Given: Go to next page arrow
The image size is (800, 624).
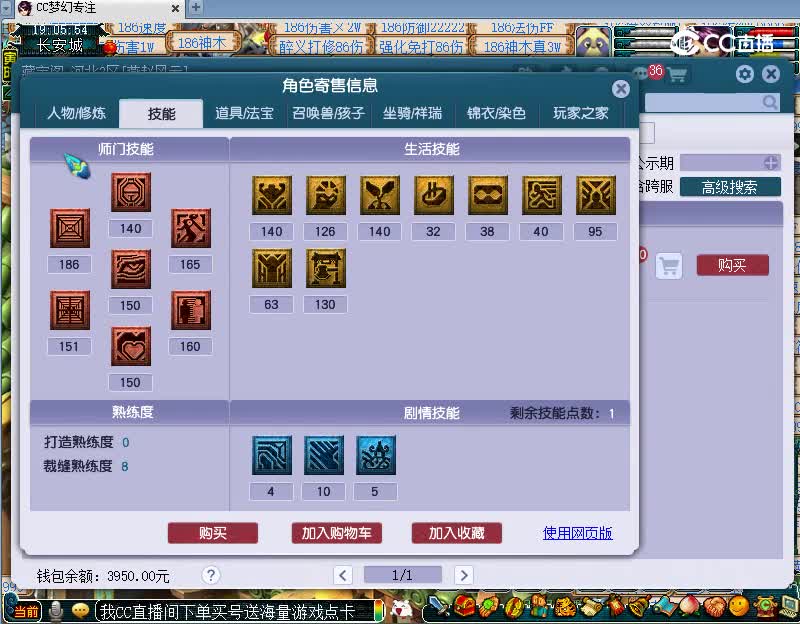Looking at the screenshot, I should point(464,576).
